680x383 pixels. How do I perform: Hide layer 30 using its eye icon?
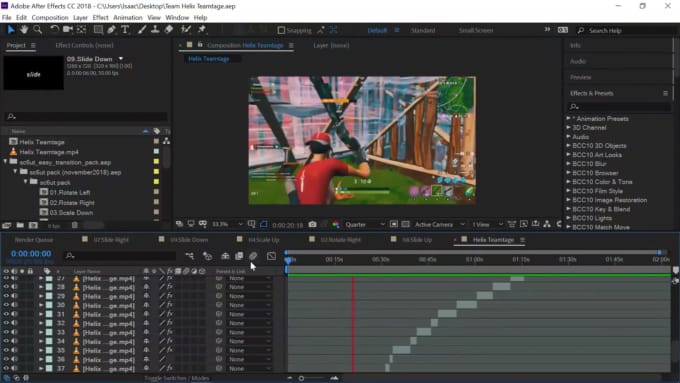[6, 305]
